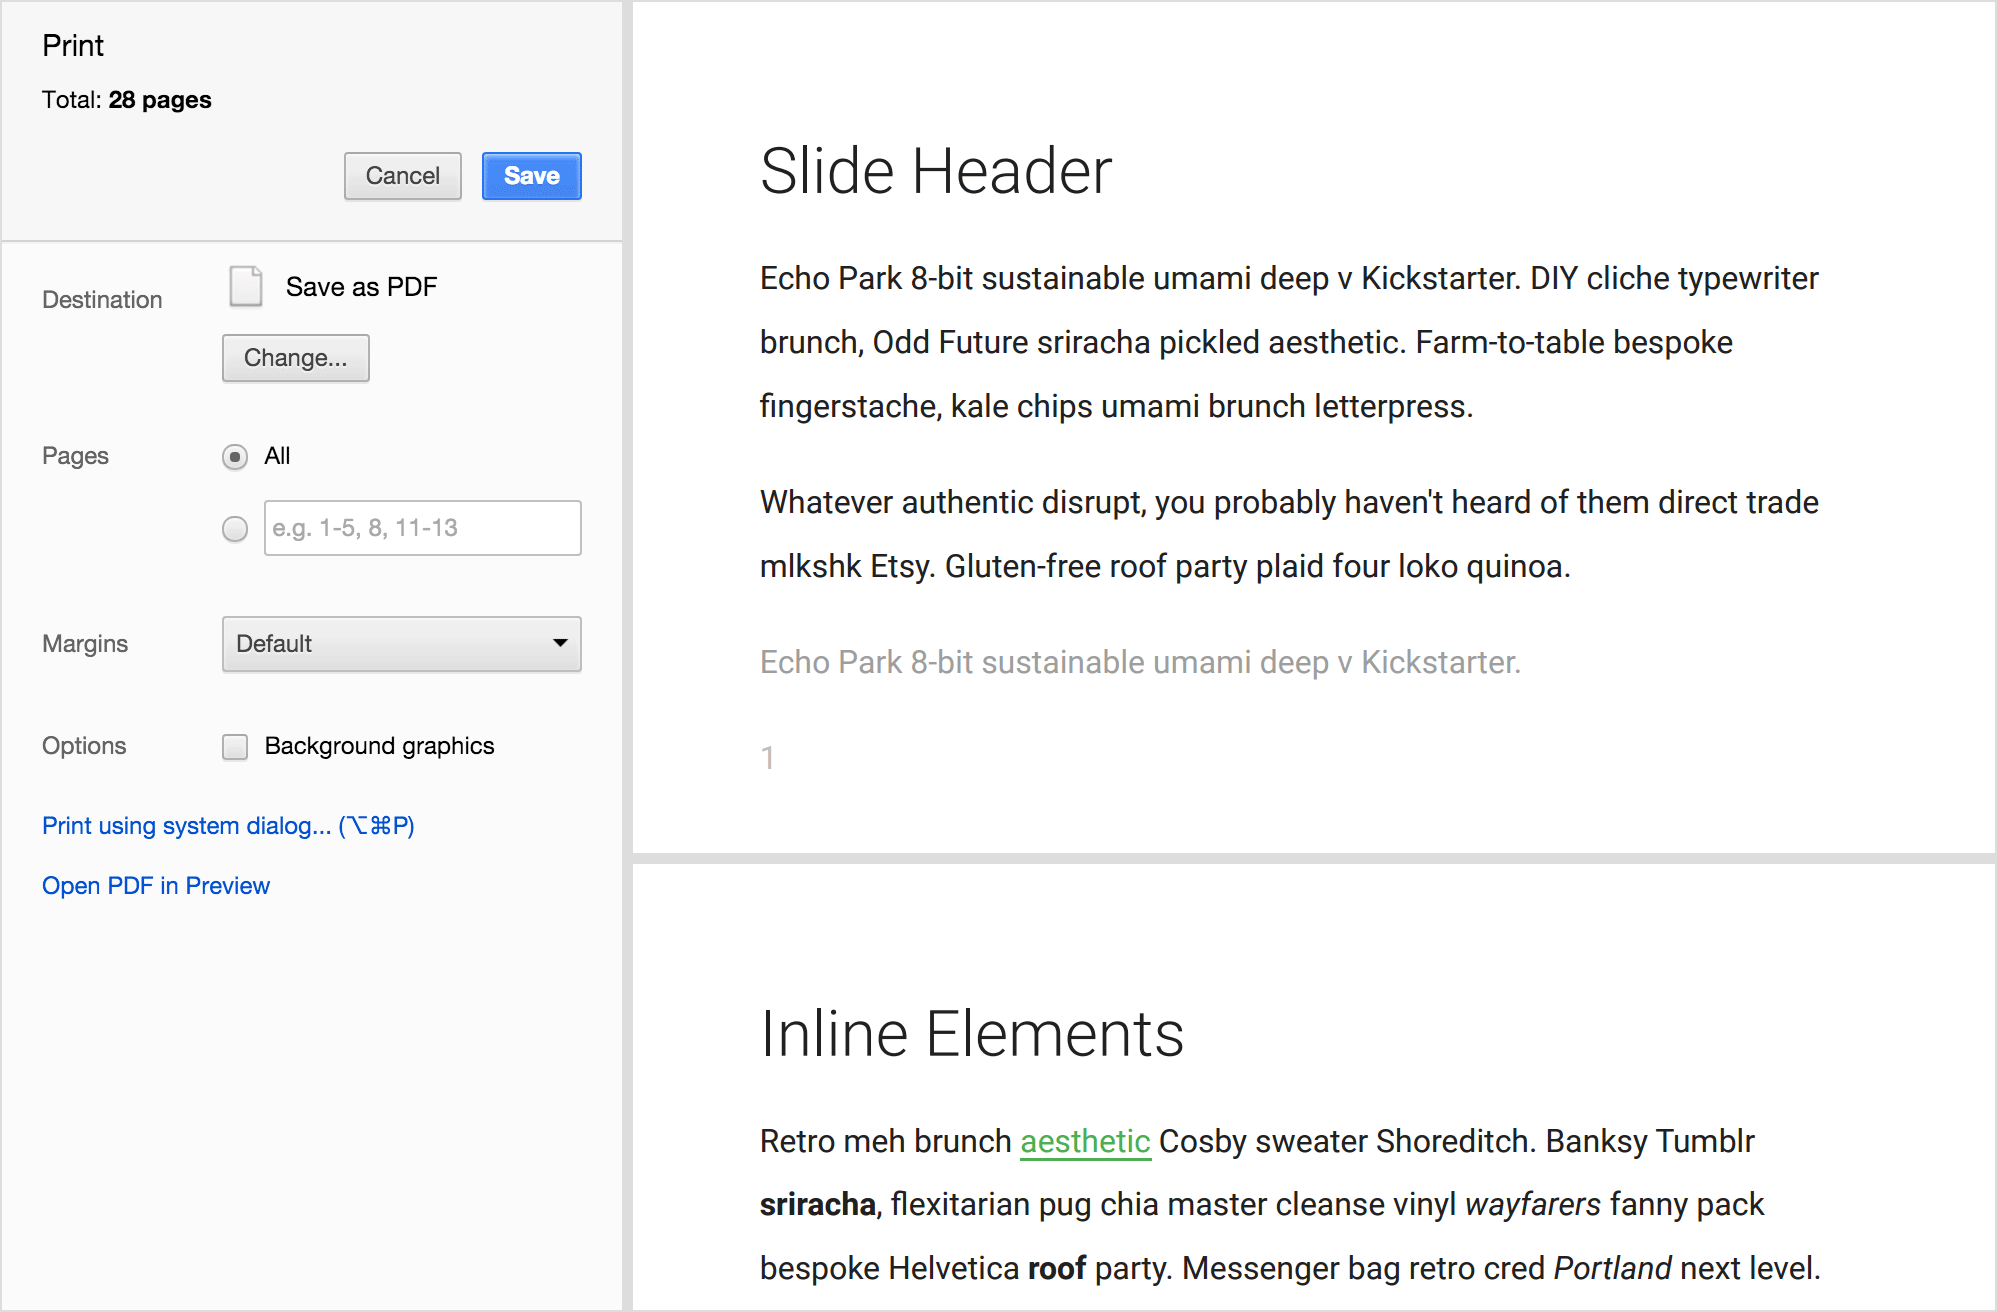Open PDF in Preview link
The width and height of the screenshot is (1997, 1312).
point(156,886)
